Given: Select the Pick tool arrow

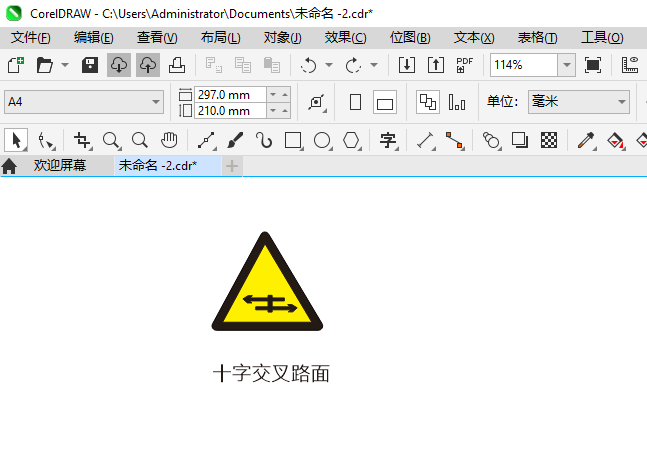Looking at the screenshot, I should 16,140.
